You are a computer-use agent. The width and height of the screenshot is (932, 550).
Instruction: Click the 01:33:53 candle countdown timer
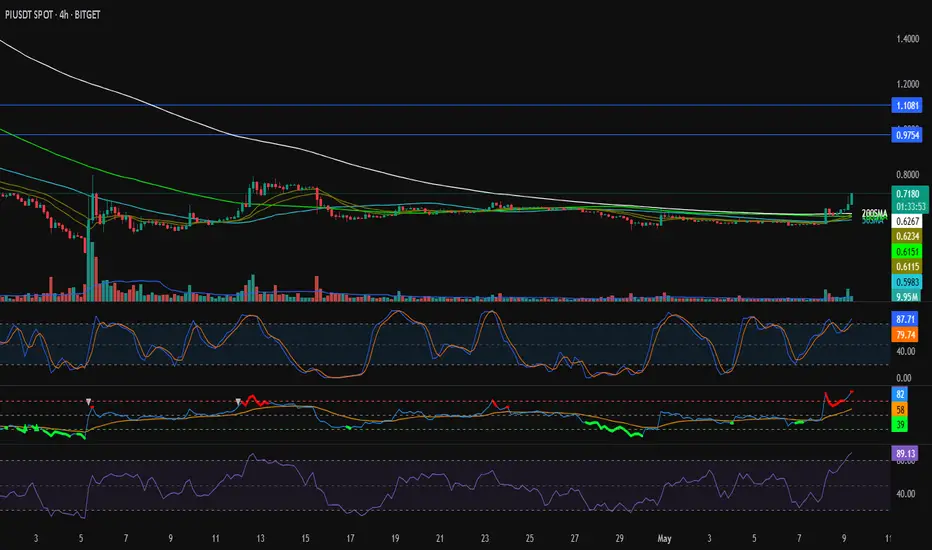[909, 207]
